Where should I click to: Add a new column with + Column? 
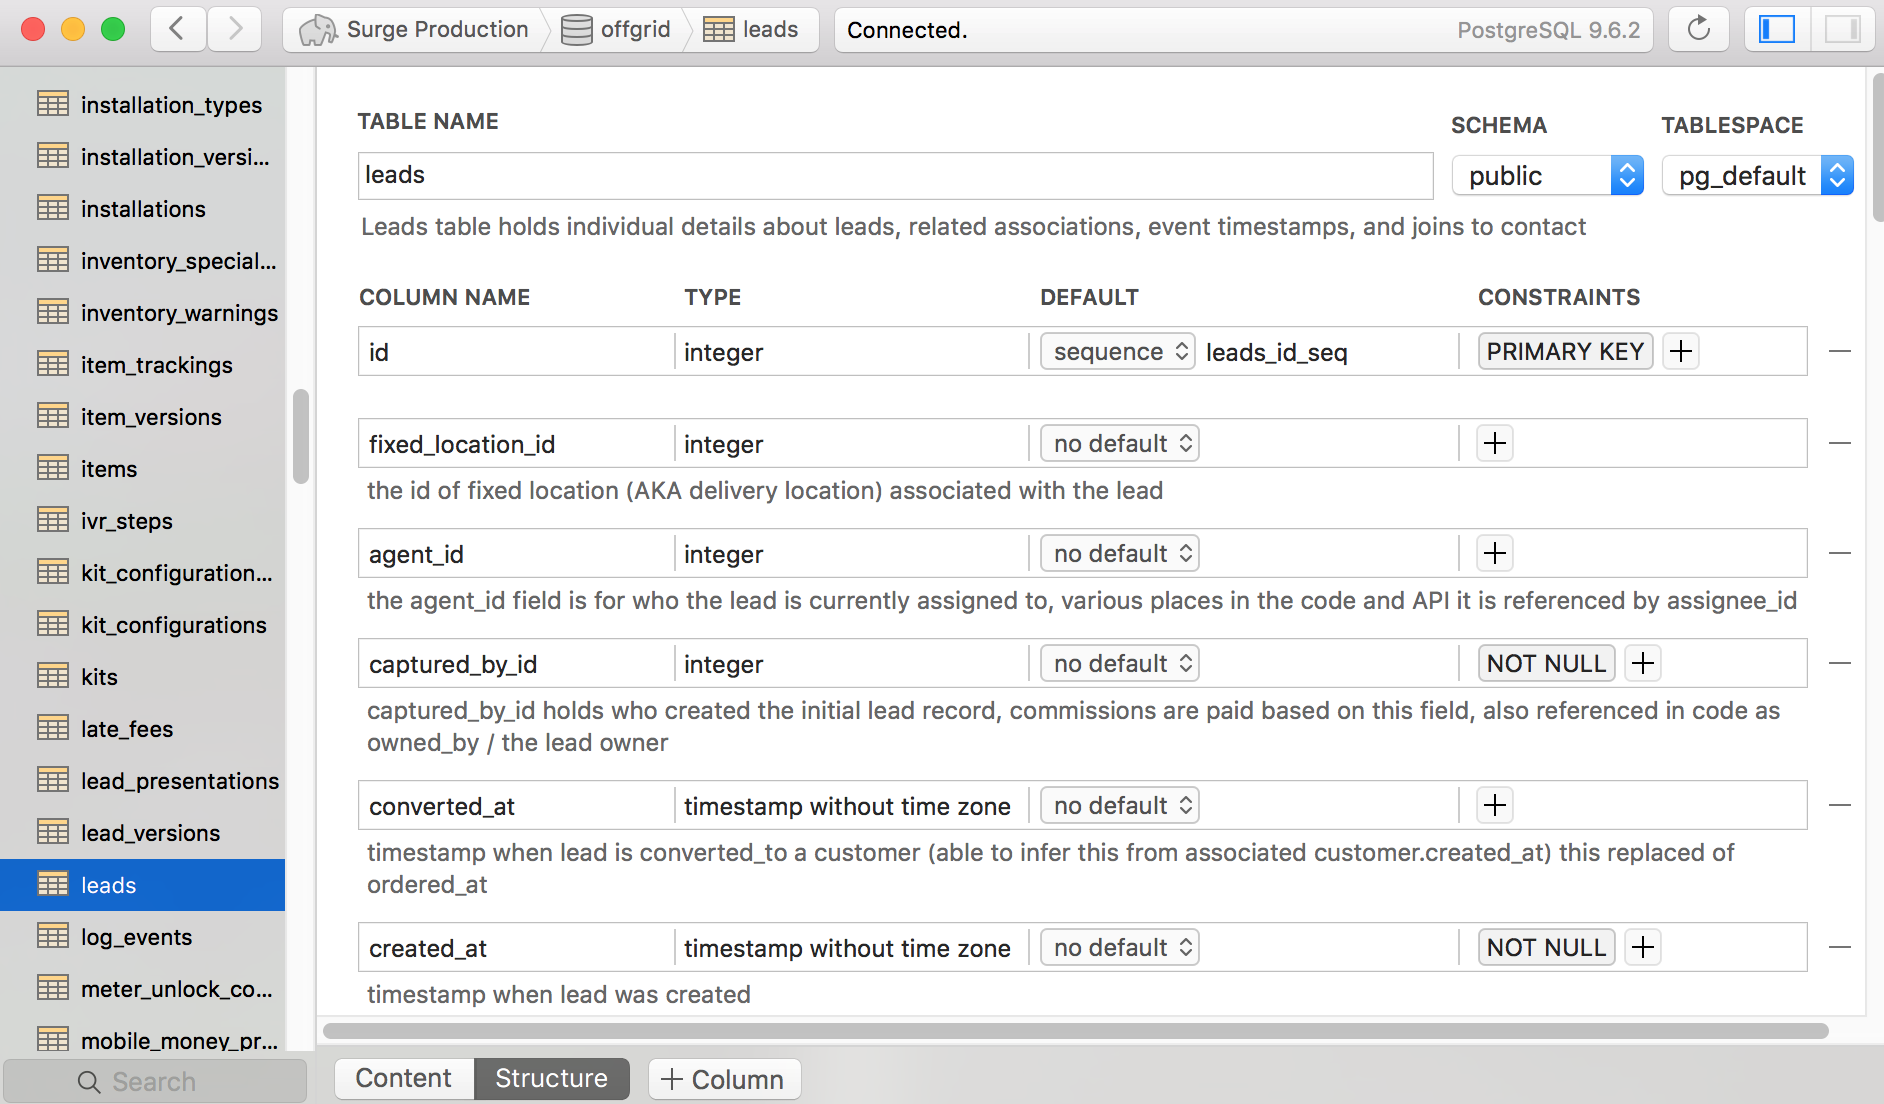(x=724, y=1079)
